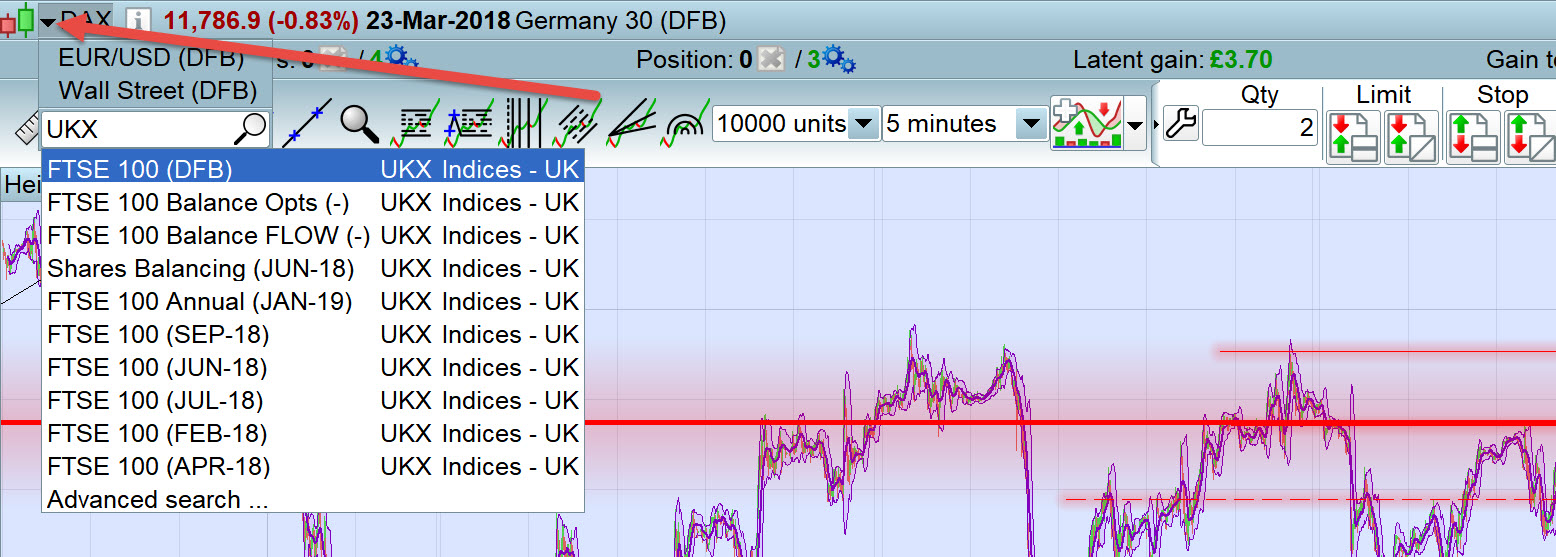Click the Latent gain £3.70 value
1556x557 pixels.
tap(1241, 60)
